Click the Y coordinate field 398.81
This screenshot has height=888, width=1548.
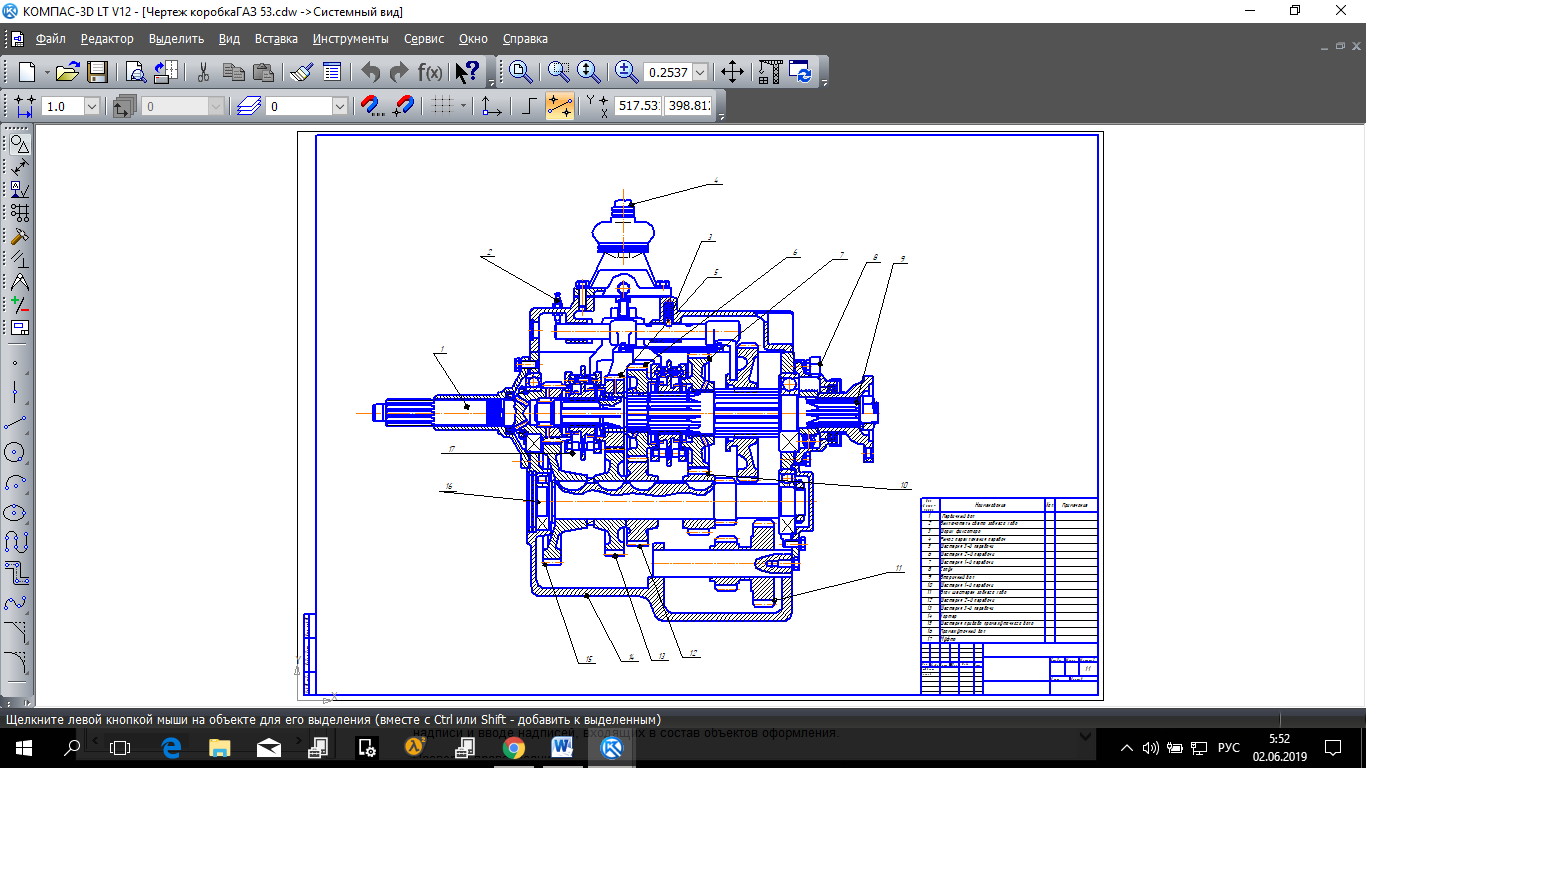tap(689, 106)
